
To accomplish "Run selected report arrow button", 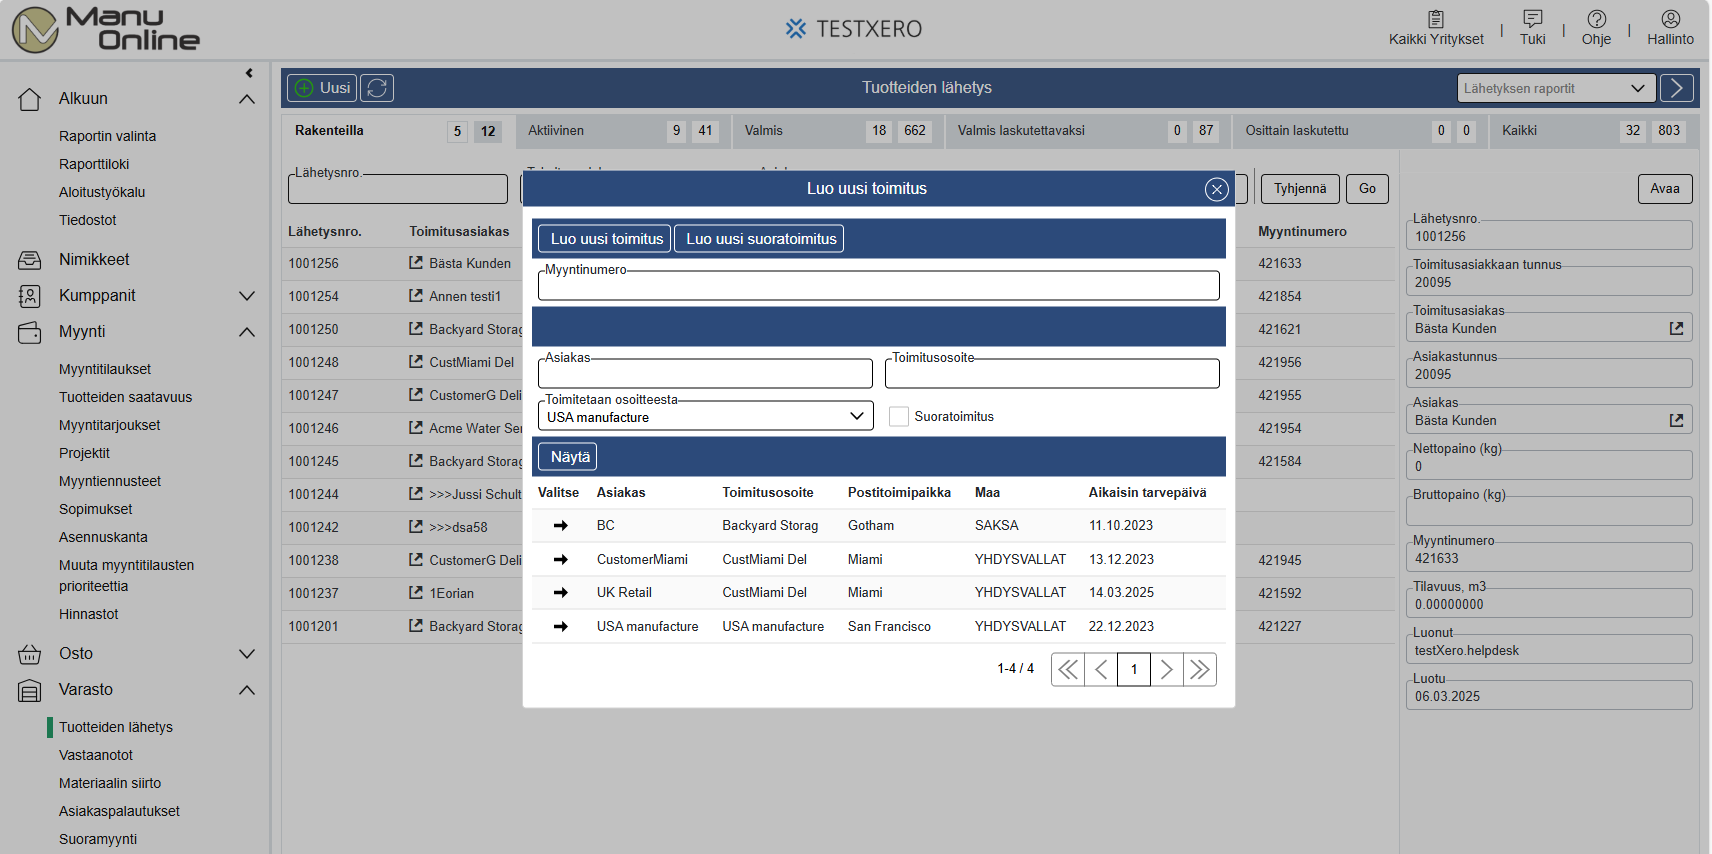I will click(1677, 88).
